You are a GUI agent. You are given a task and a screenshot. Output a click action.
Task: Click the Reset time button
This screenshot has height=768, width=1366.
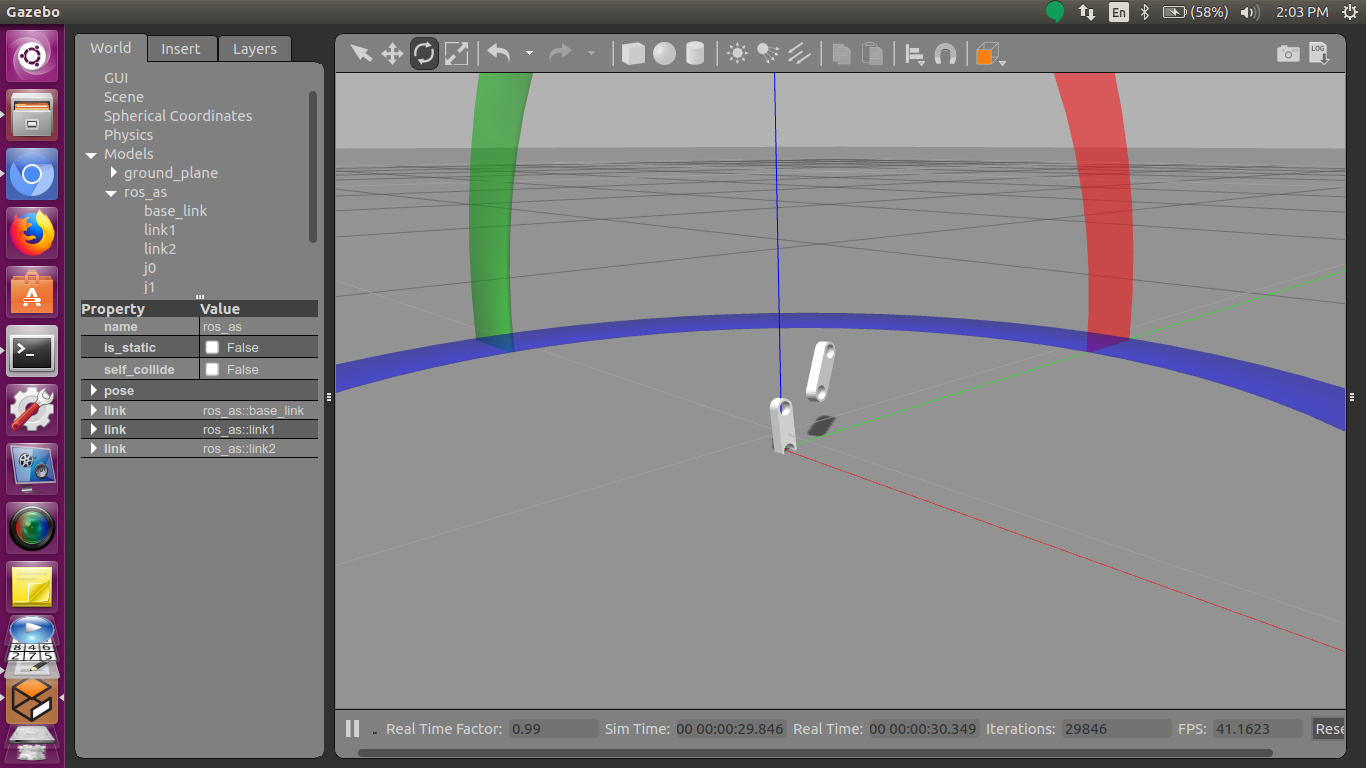pyautogui.click(x=1328, y=729)
